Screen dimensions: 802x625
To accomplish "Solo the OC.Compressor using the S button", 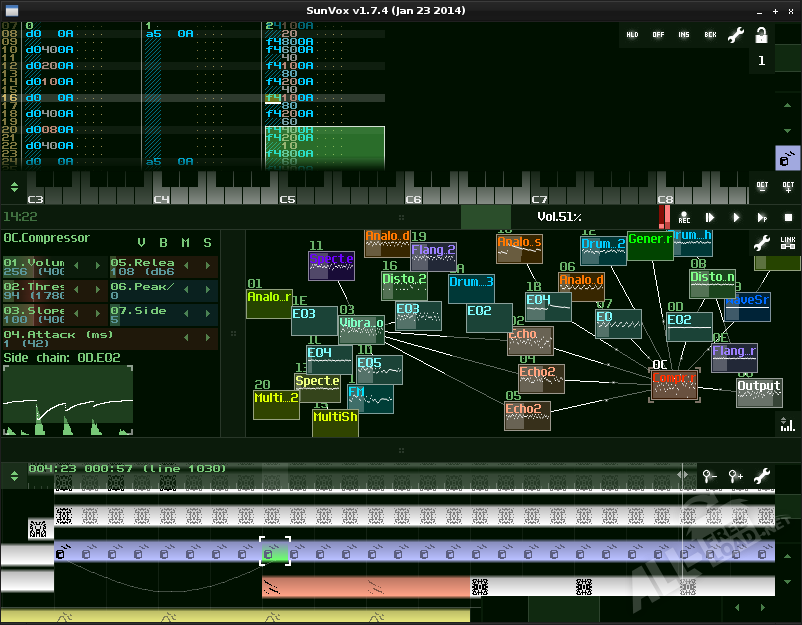I will (207, 242).
